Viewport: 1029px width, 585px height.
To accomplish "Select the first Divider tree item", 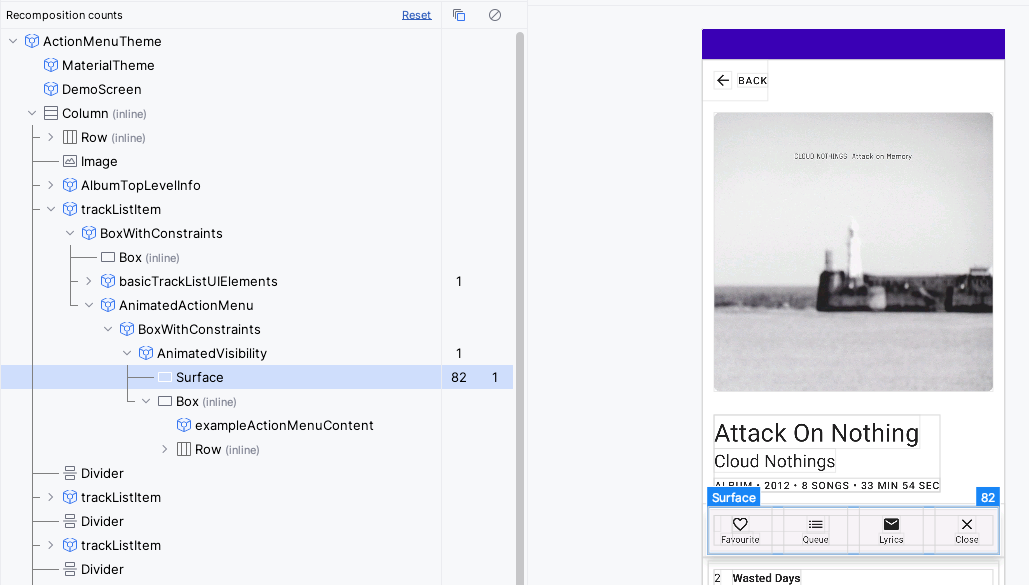I will tap(102, 473).
